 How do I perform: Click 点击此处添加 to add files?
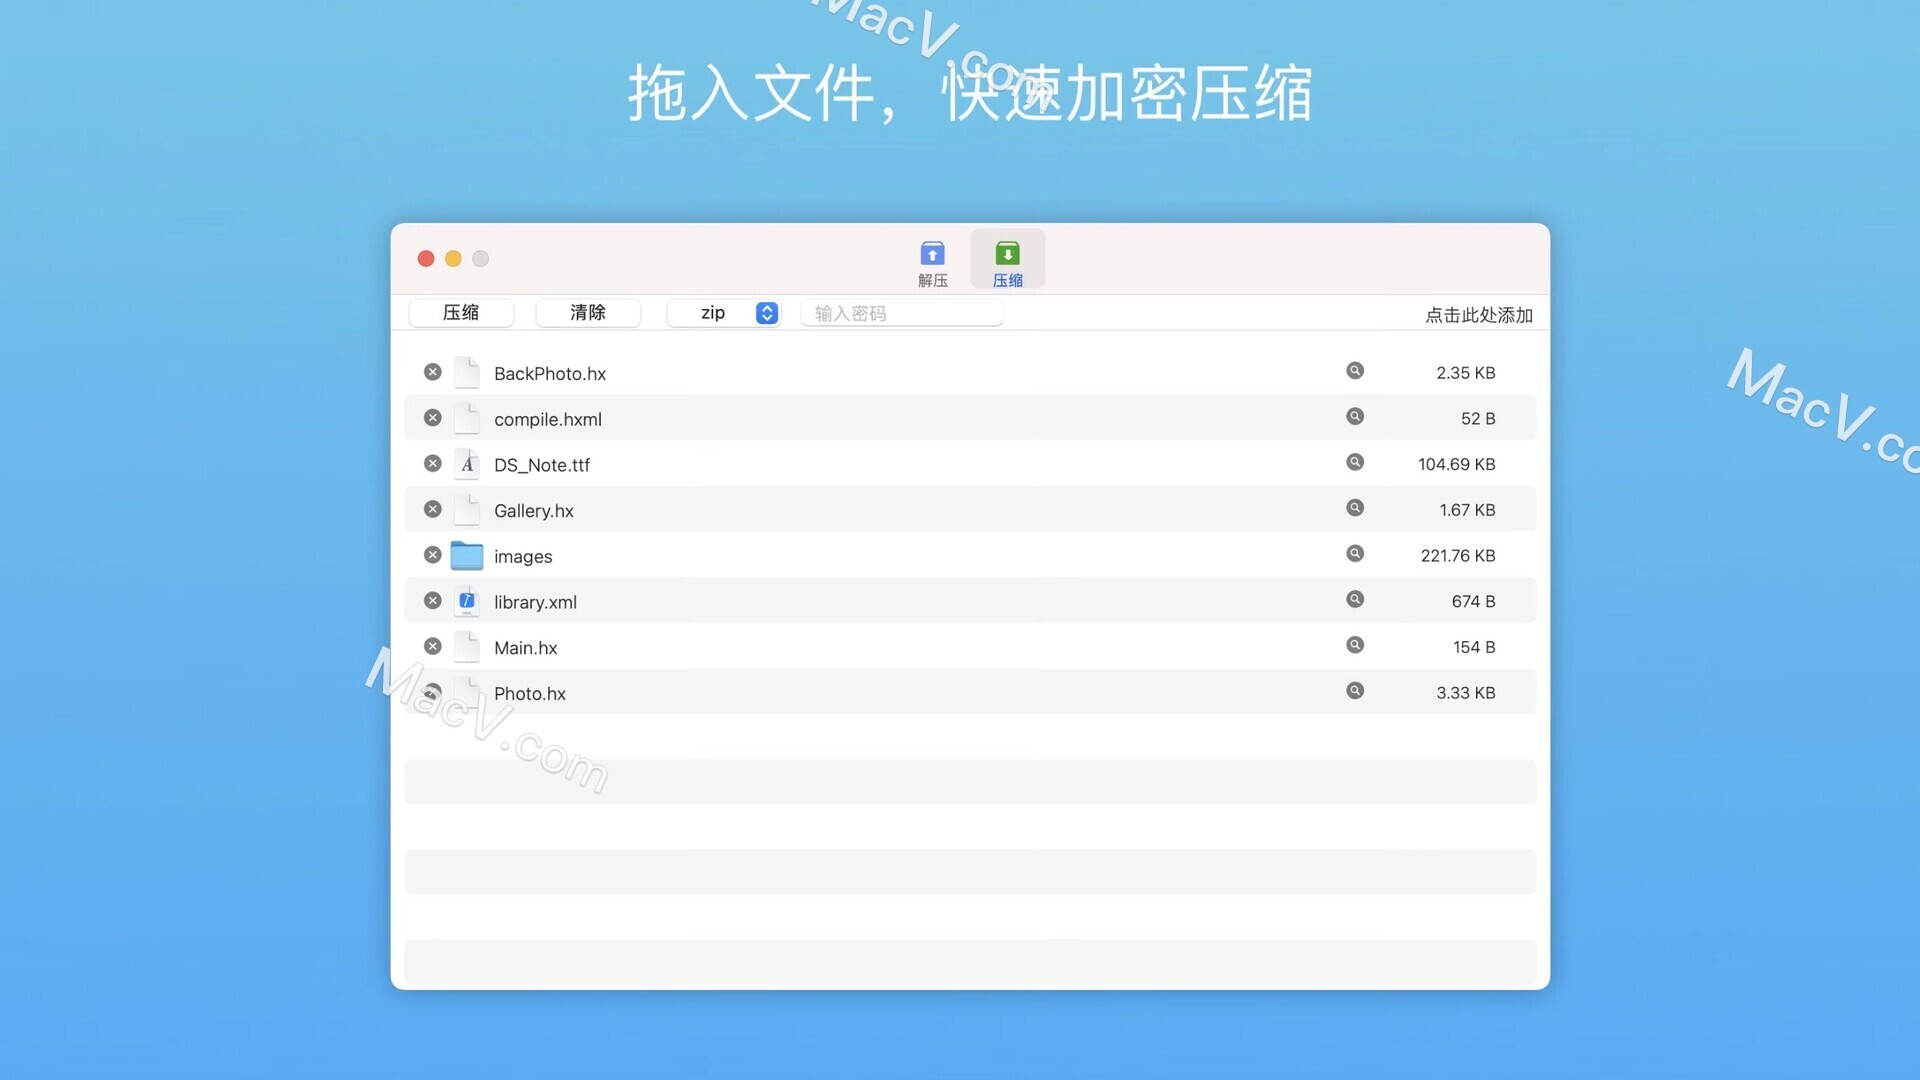[1478, 315]
